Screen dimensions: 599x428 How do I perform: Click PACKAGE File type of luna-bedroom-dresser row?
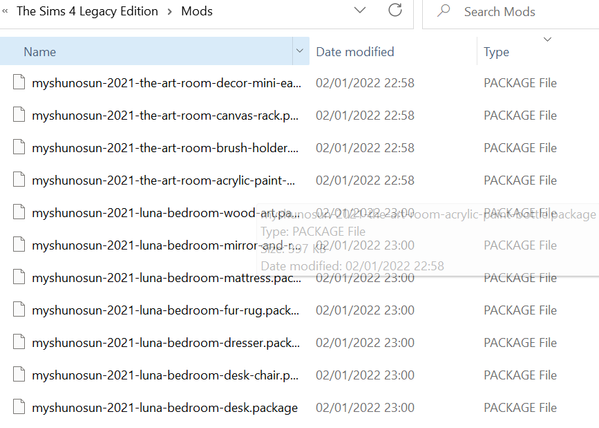pyautogui.click(x=520, y=343)
